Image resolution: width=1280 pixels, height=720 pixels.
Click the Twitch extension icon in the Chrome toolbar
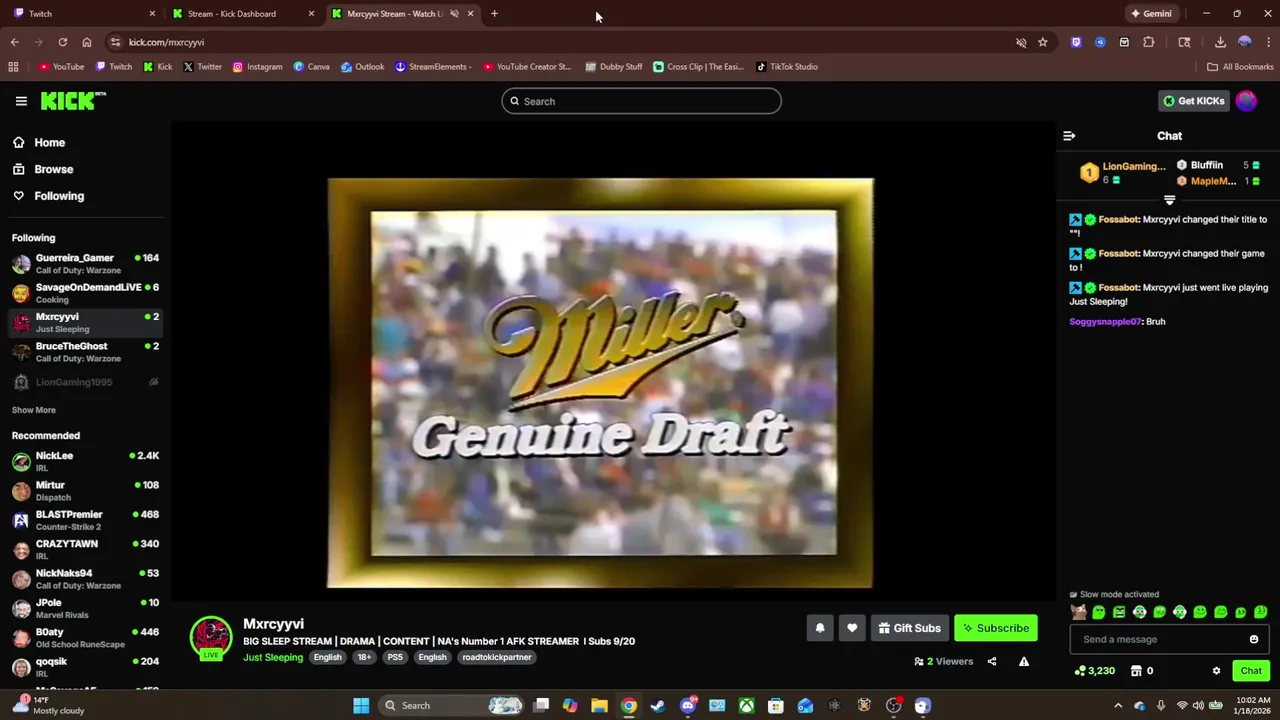(1076, 42)
